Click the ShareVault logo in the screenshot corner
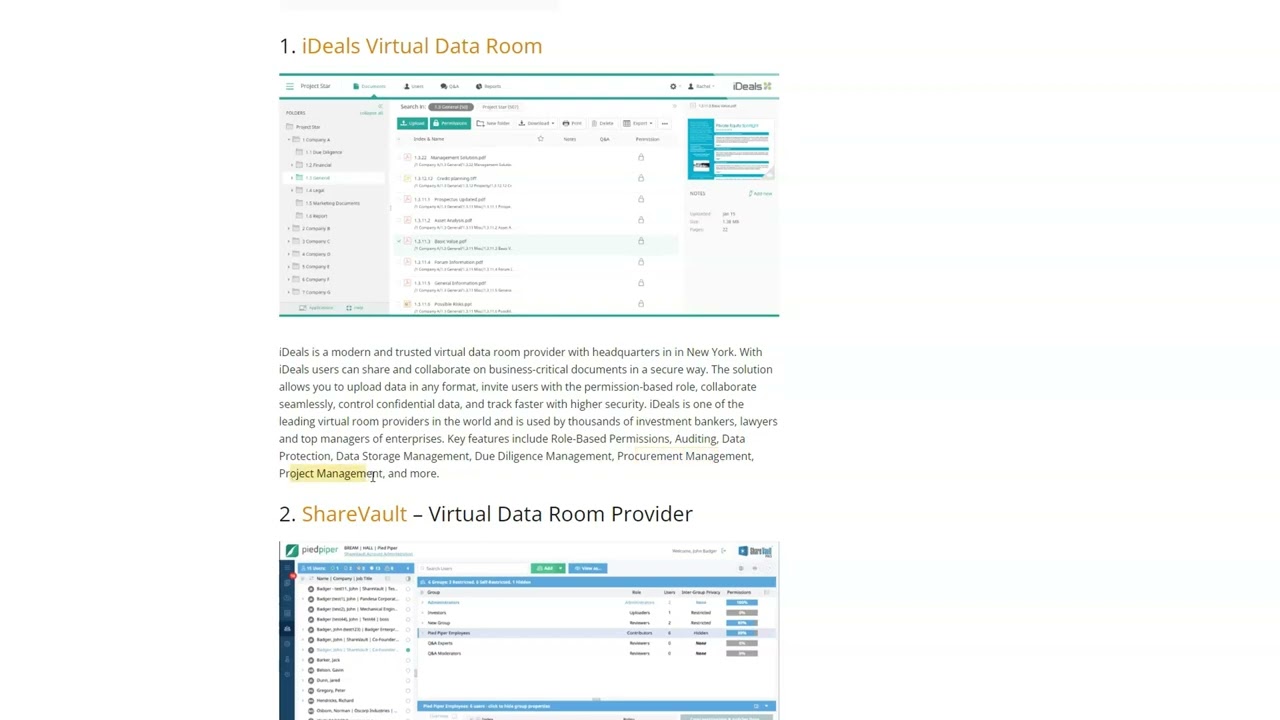The image size is (1280, 720). tap(755, 551)
